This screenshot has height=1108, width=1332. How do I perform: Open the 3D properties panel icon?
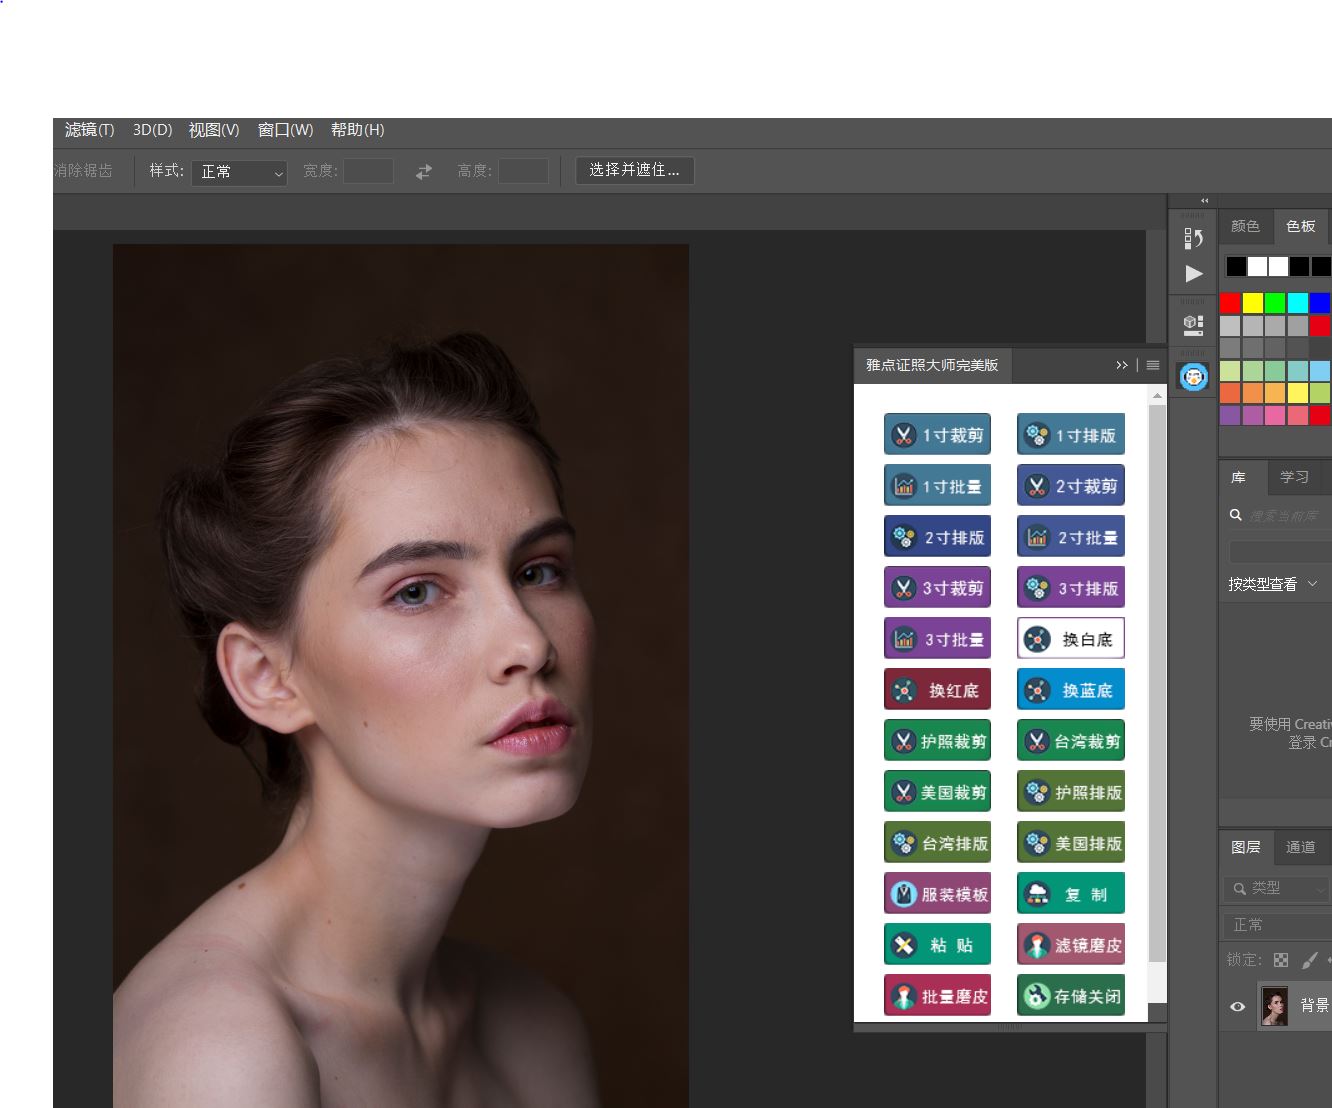pyautogui.click(x=1193, y=323)
